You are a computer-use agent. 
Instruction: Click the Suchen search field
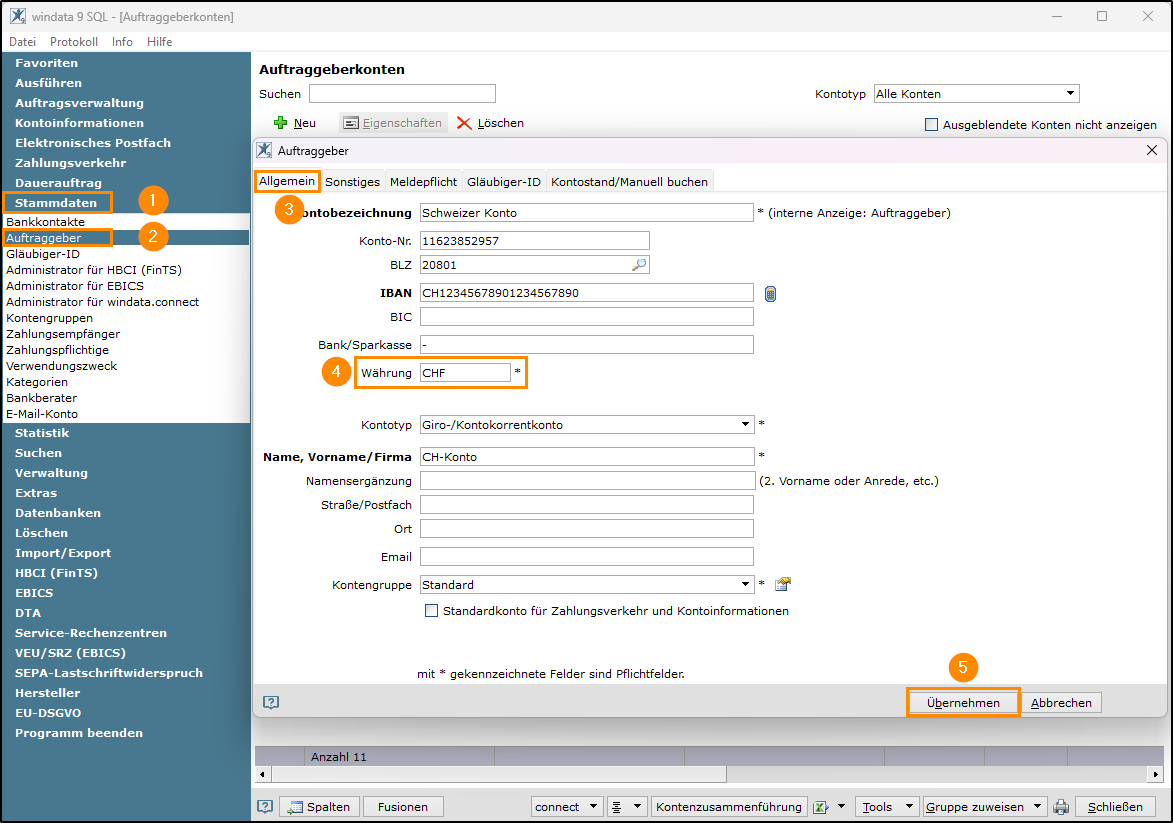point(402,94)
